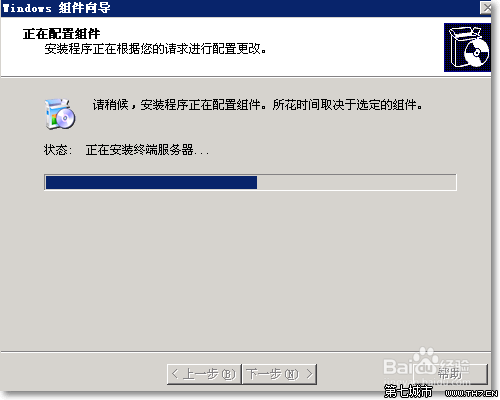Image resolution: width=500 pixels, height=400 pixels.
Task: Click the Baidu 经验 watermark logo
Action: [x=426, y=365]
